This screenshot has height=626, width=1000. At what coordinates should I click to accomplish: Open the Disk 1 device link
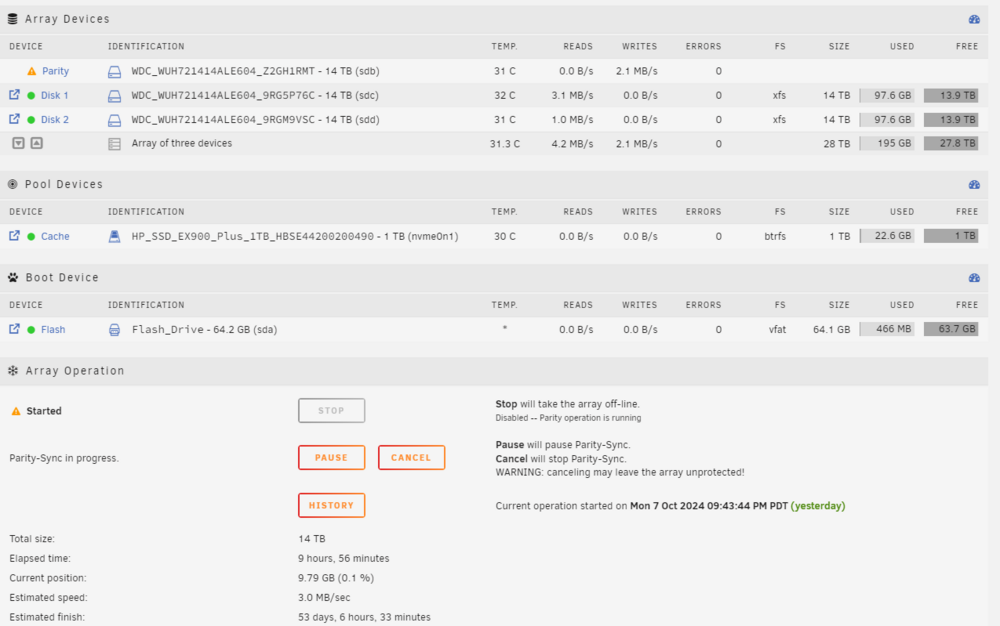[54, 96]
